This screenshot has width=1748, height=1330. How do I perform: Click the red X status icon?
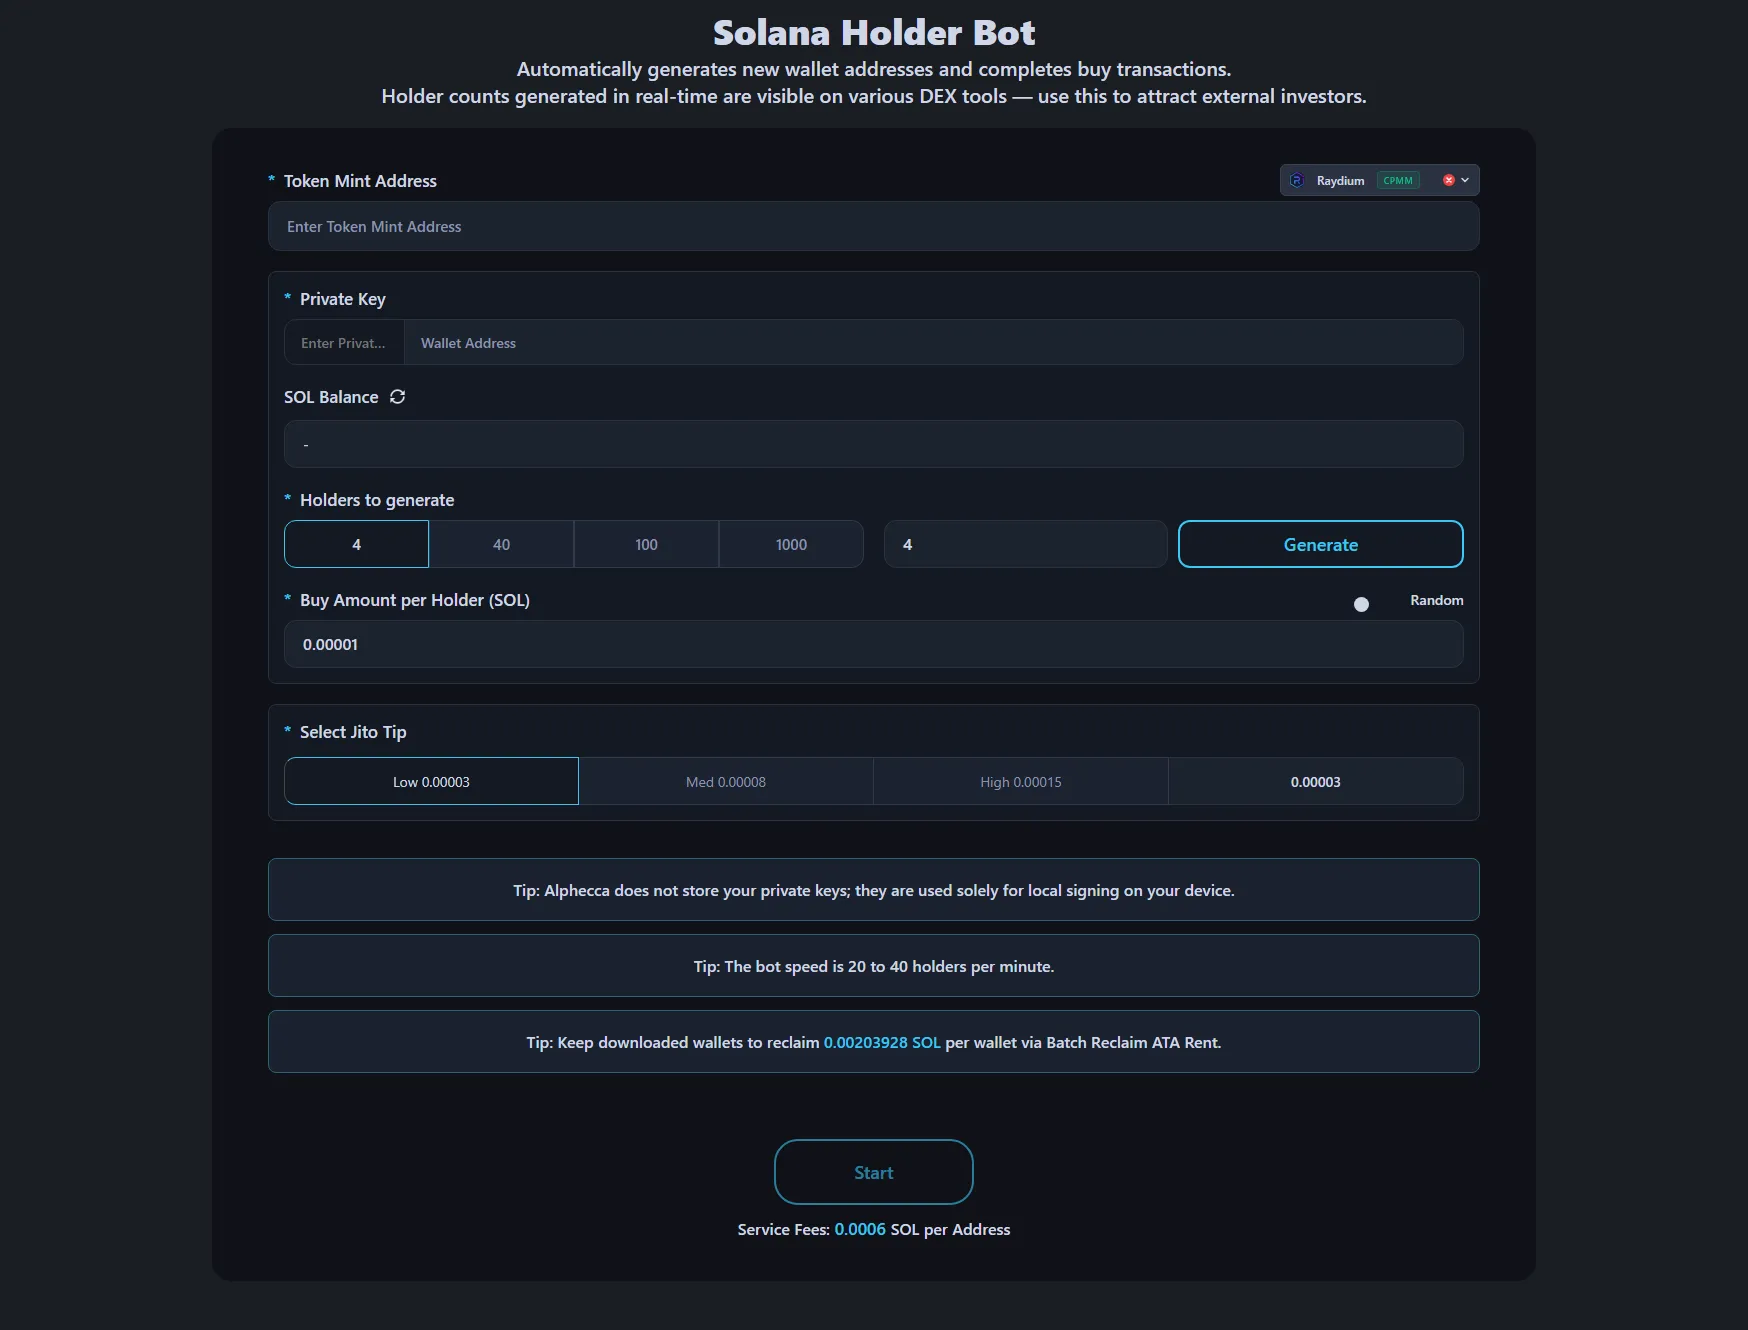1448,181
